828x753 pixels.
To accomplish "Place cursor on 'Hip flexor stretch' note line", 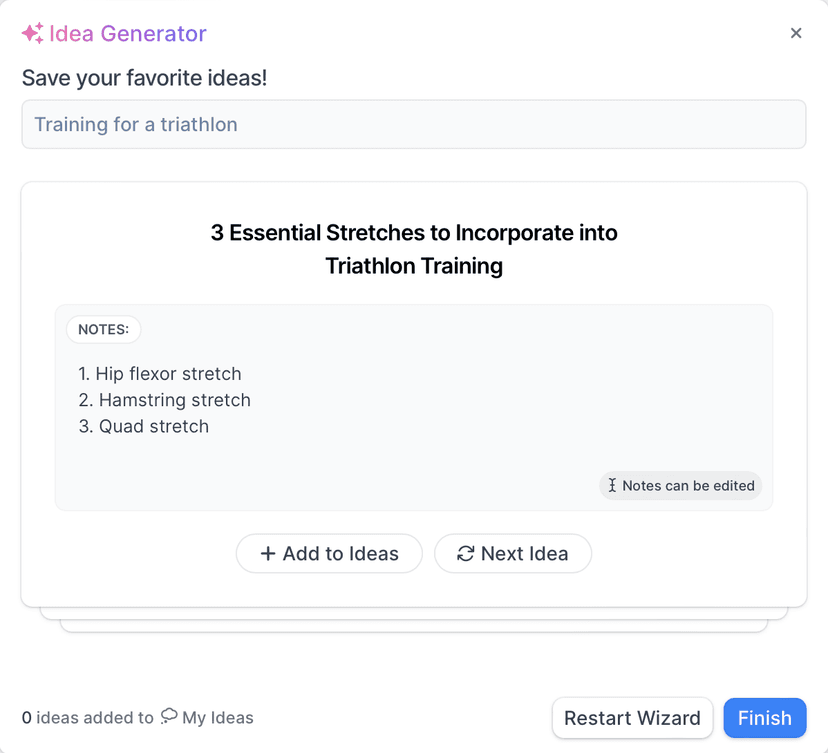I will pyautogui.click(x=168, y=374).
